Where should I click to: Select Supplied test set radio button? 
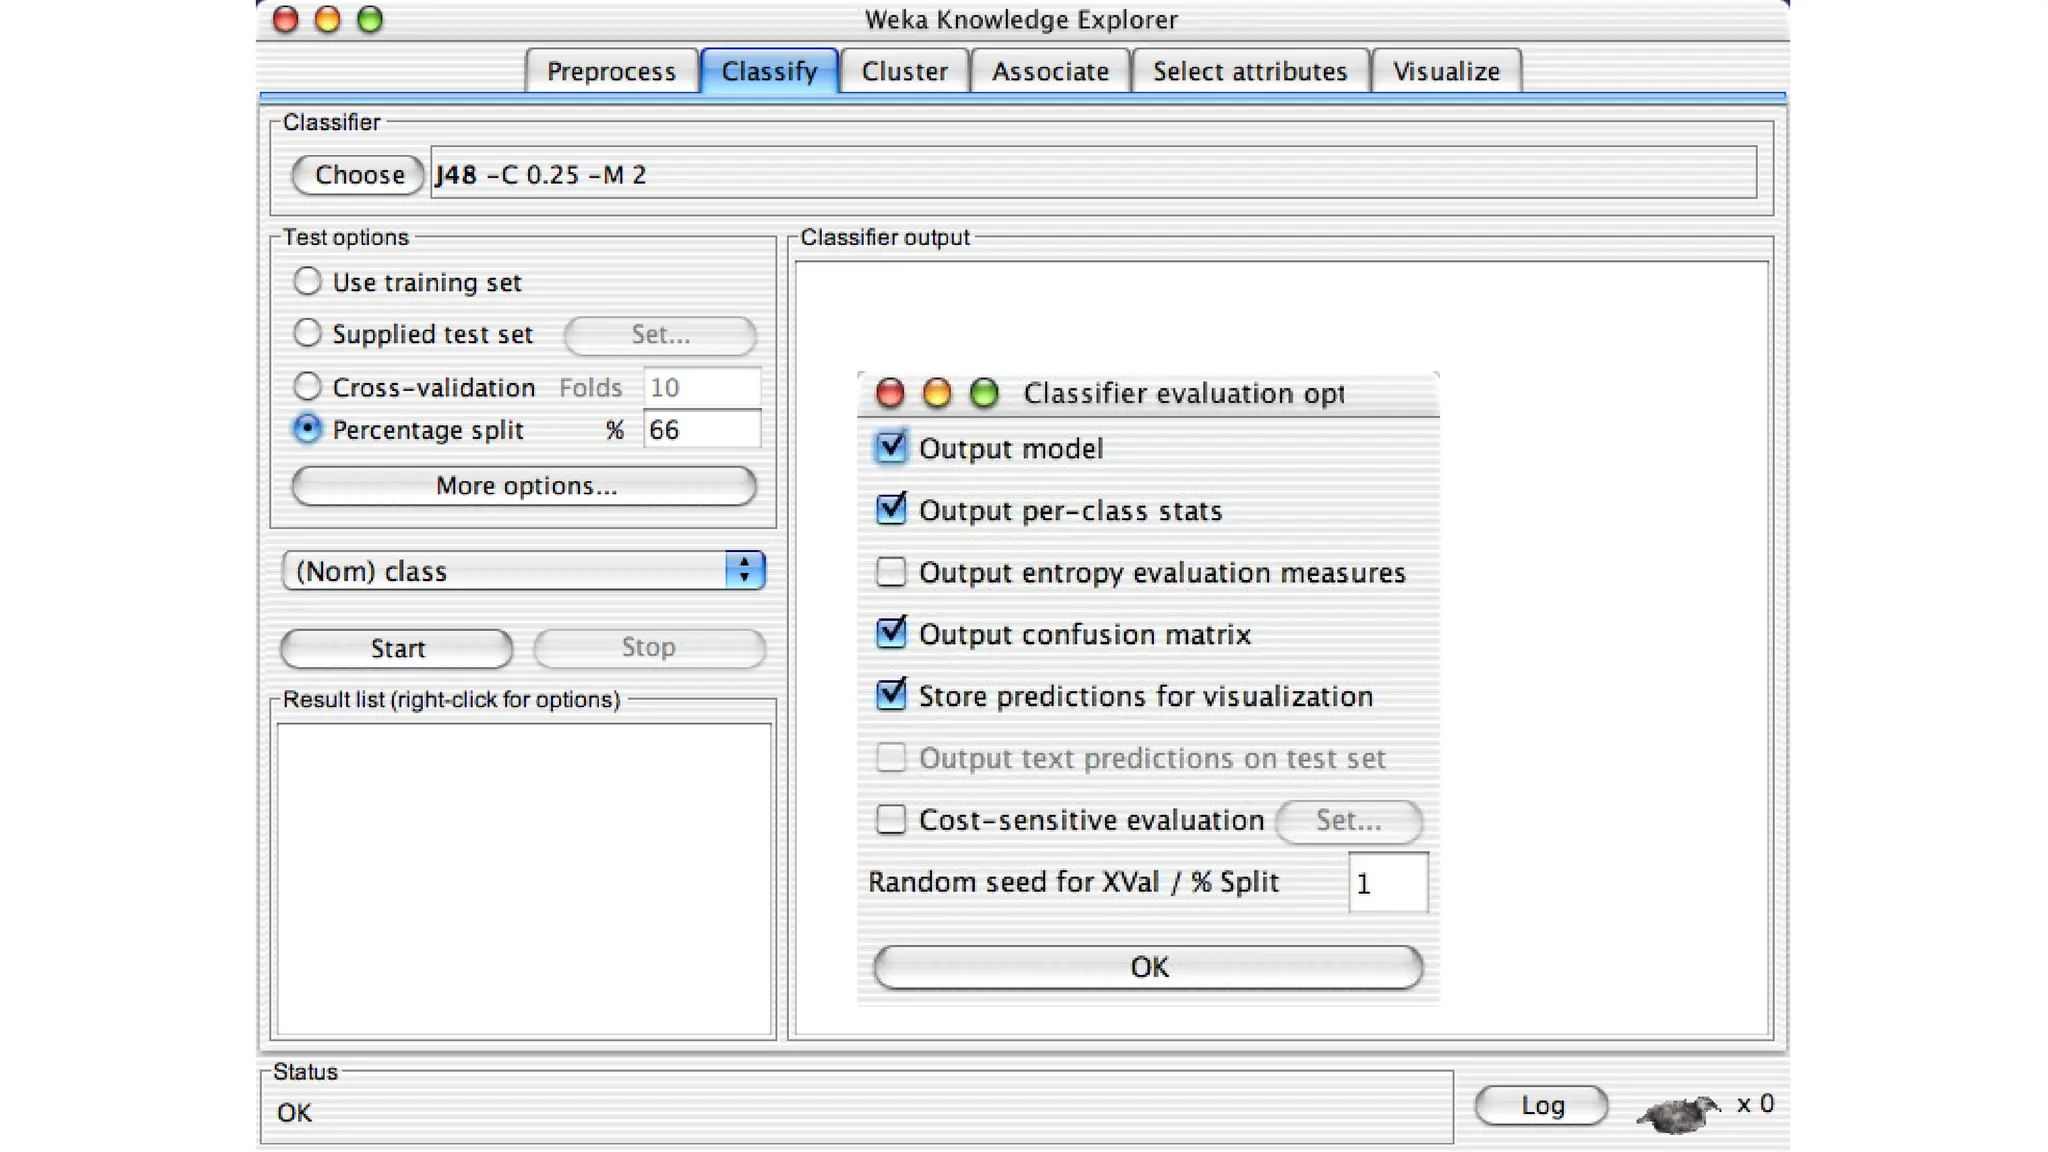307,333
